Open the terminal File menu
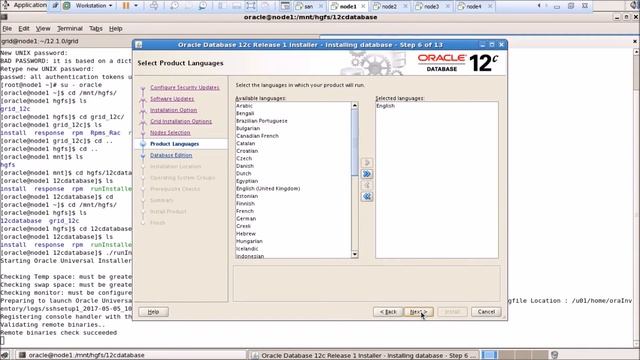Screen dimensions: 640x360 point(7,29)
